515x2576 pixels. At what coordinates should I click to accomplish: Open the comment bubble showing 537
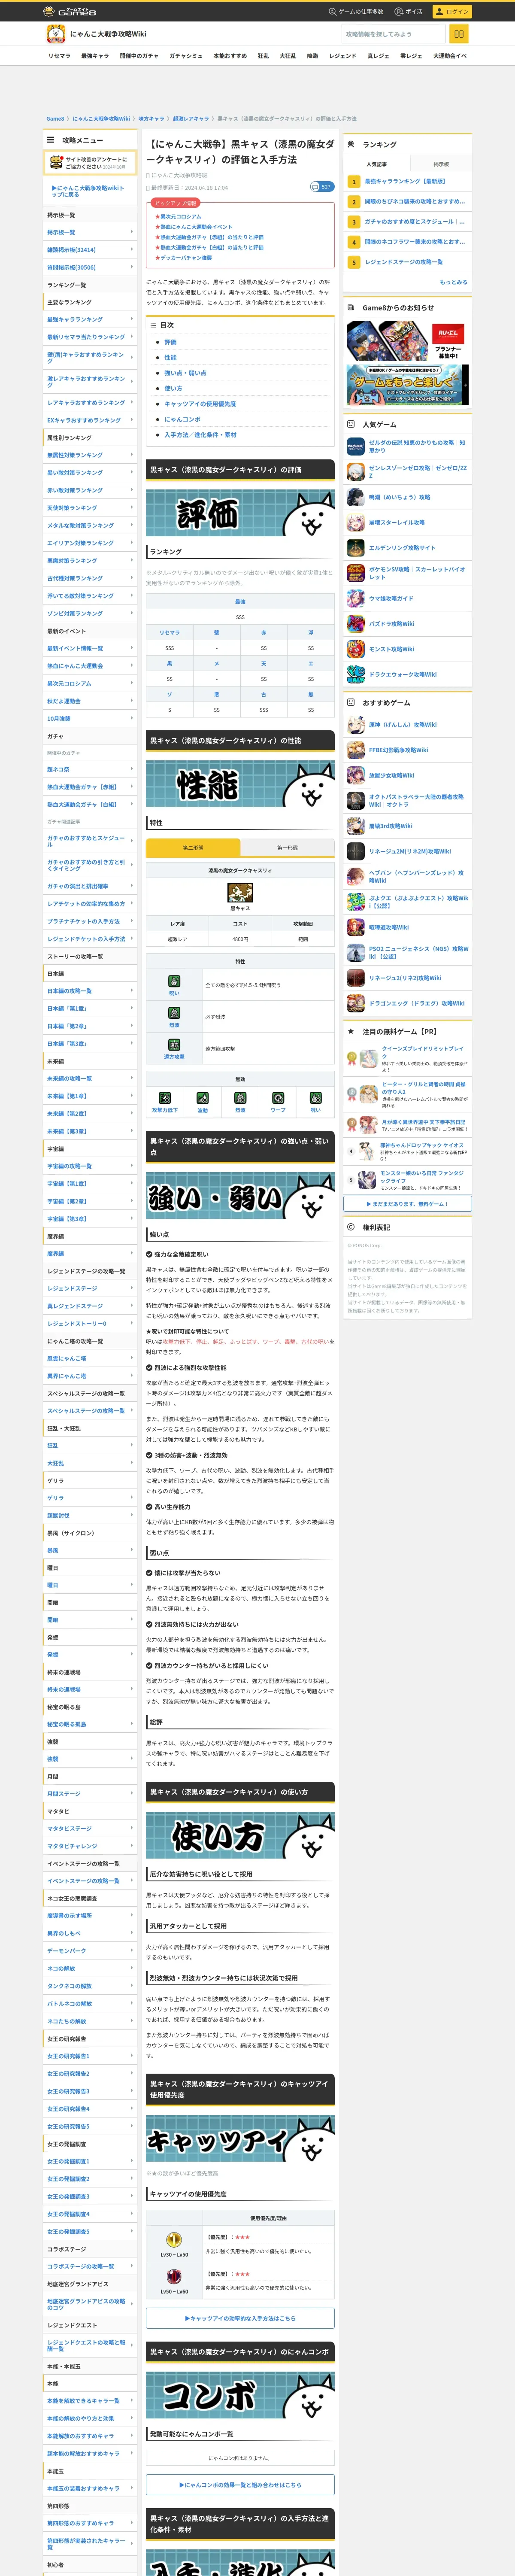pyautogui.click(x=321, y=187)
